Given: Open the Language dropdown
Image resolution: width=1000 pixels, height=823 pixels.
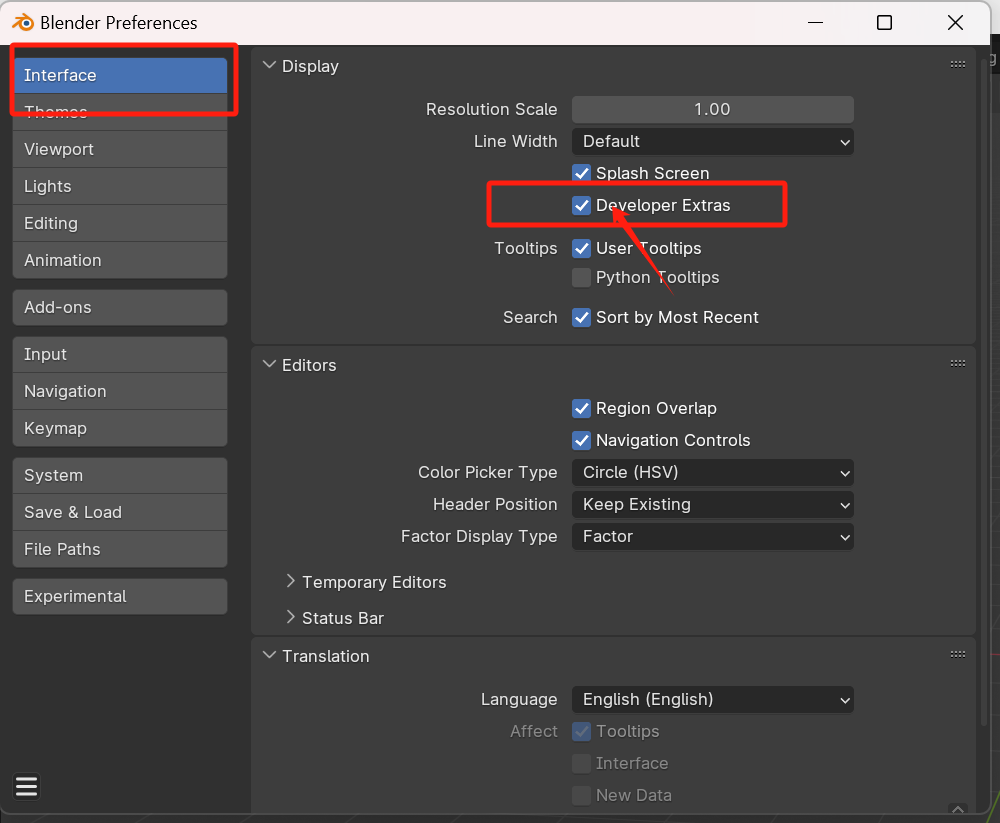Looking at the screenshot, I should pos(712,700).
